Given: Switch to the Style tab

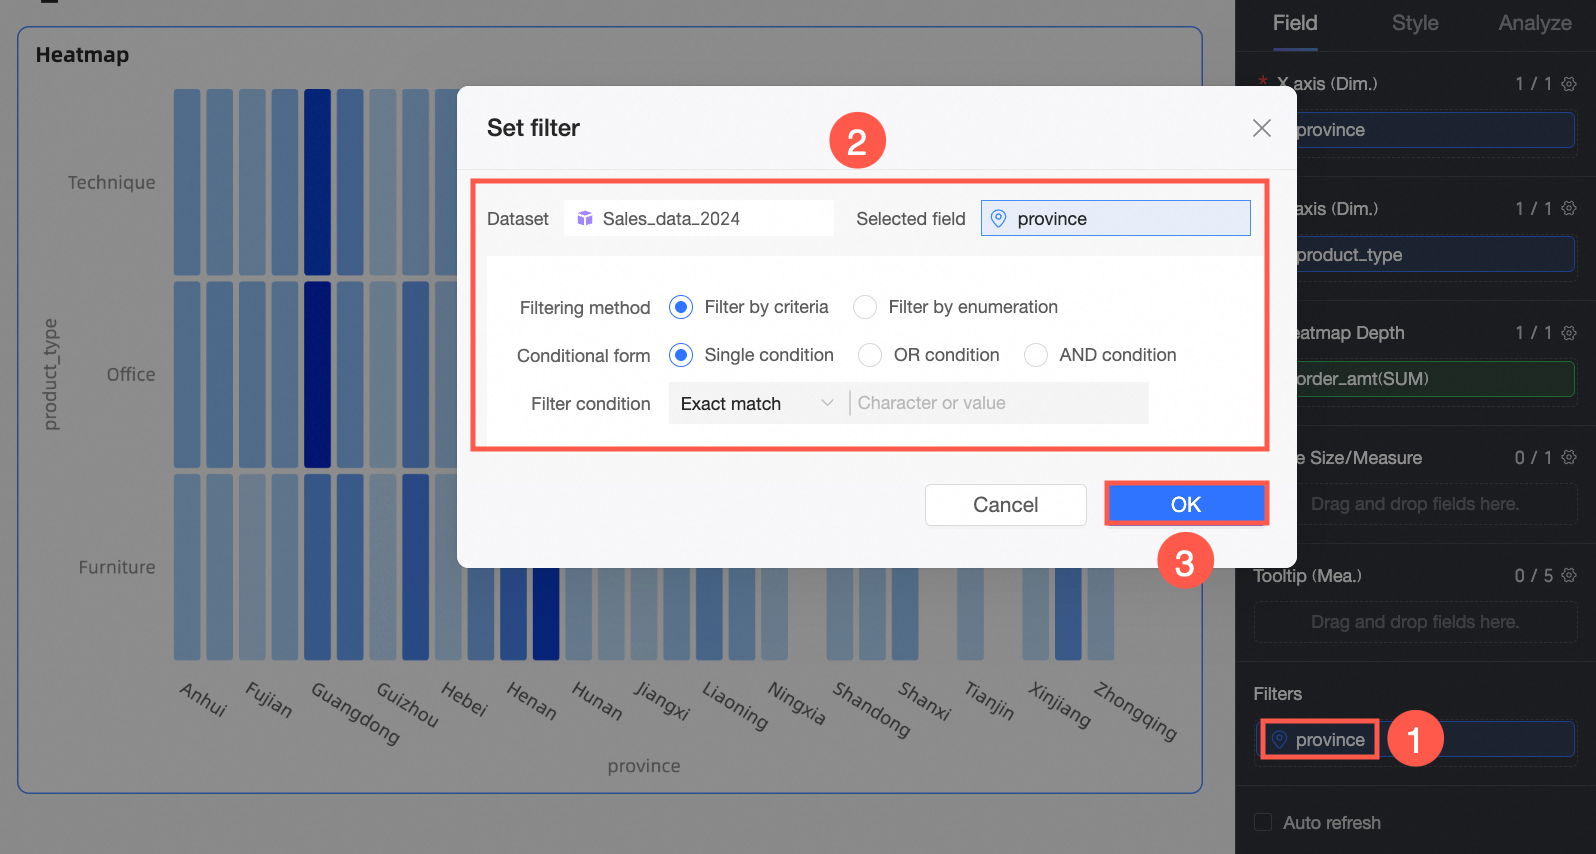Looking at the screenshot, I should click(1415, 23).
